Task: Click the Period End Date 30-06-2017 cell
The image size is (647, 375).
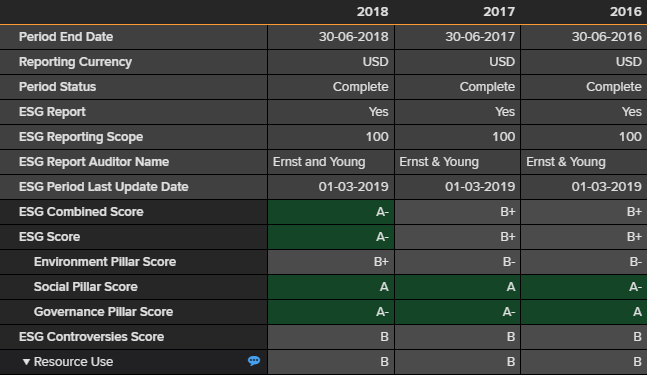Action: click(x=458, y=37)
